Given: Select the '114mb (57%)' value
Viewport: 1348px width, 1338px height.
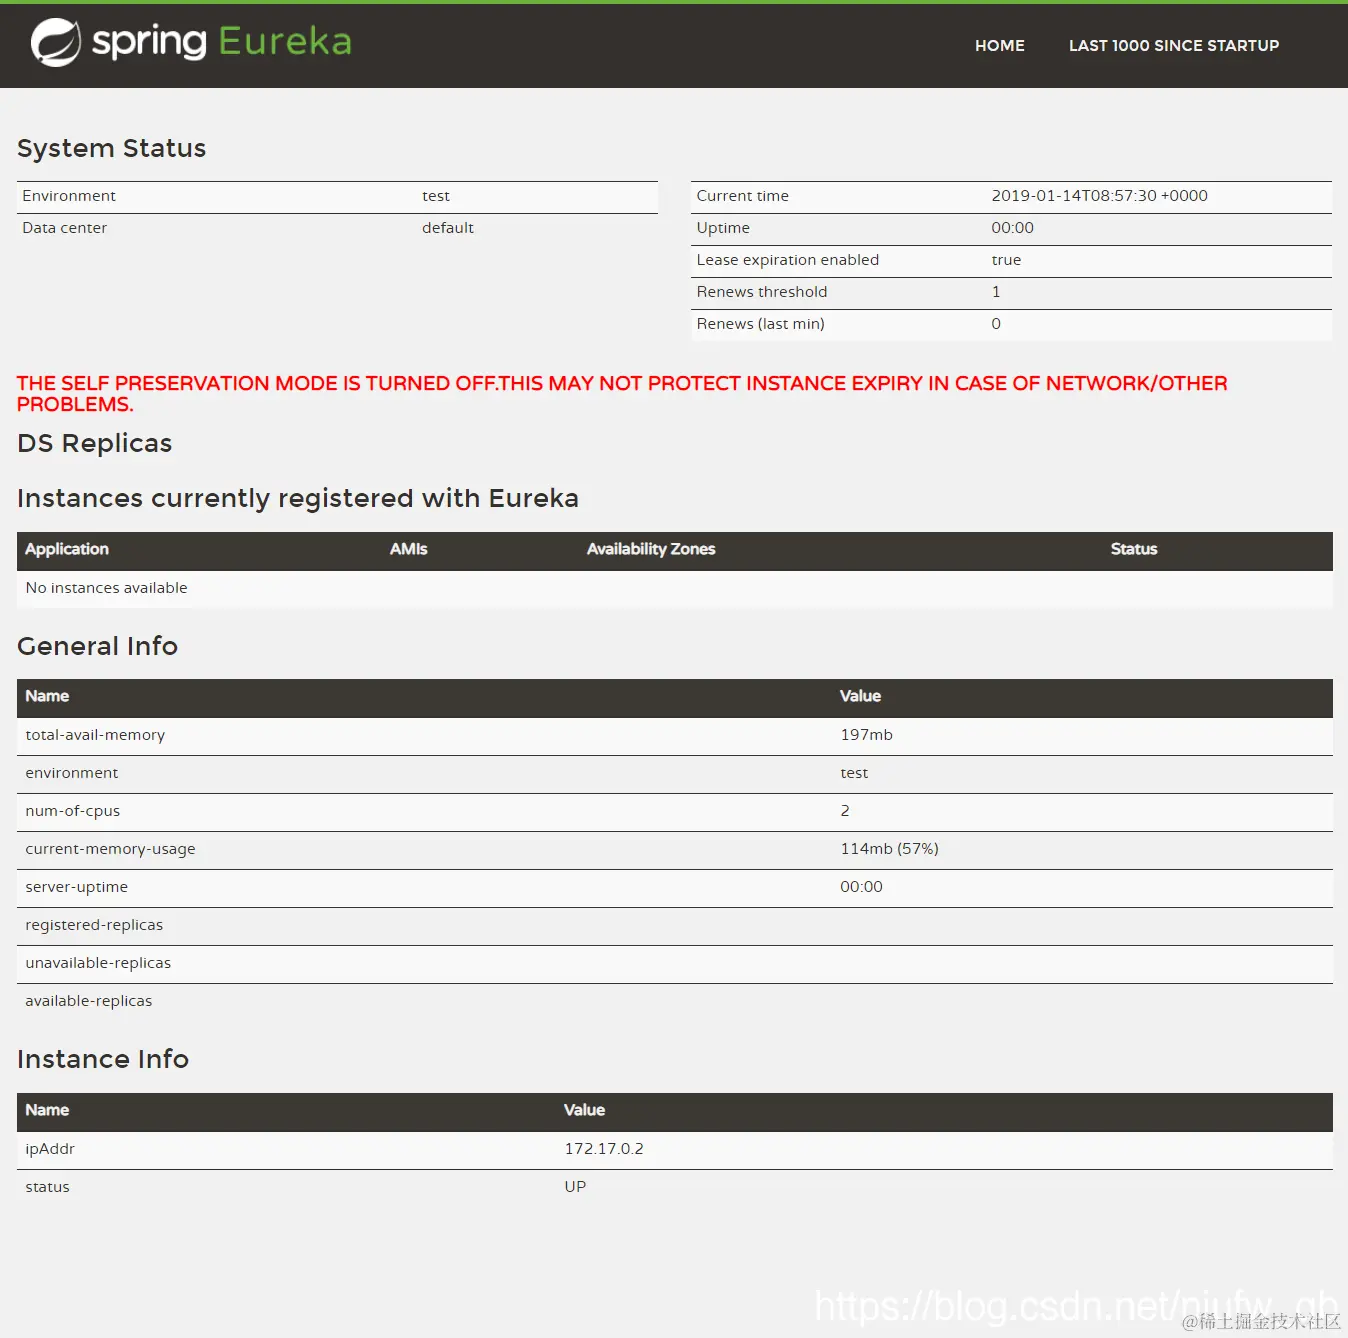Looking at the screenshot, I should pyautogui.click(x=889, y=849).
